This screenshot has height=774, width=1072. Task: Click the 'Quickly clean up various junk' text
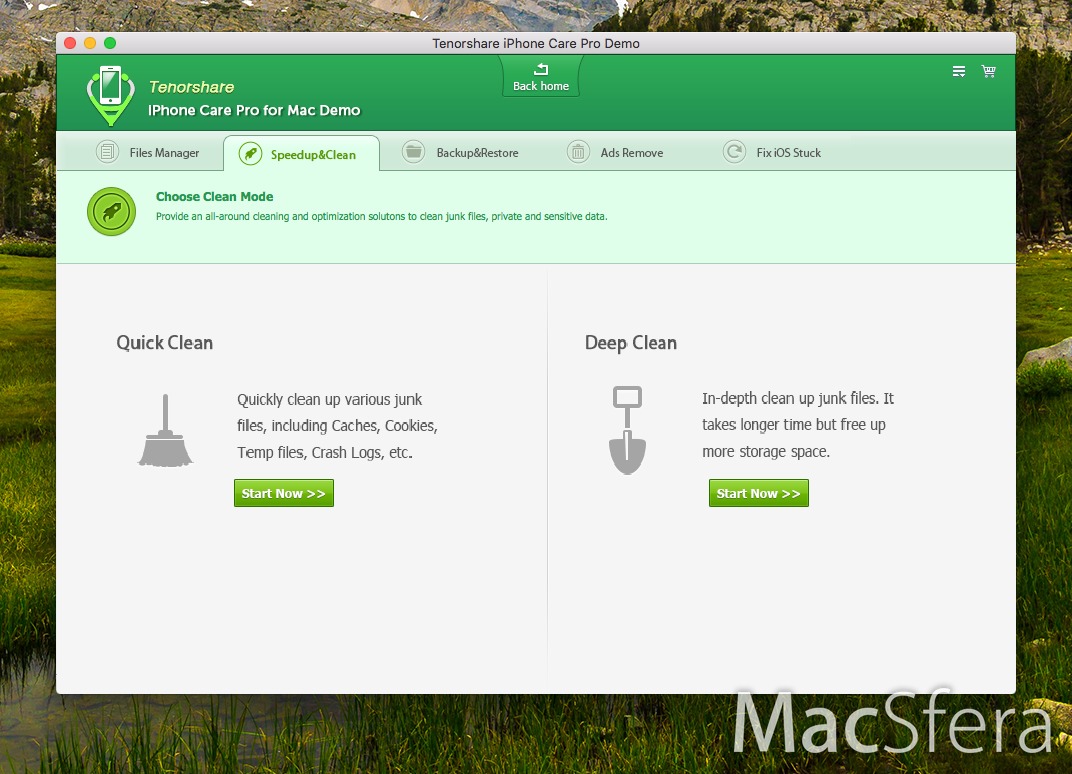click(337, 426)
